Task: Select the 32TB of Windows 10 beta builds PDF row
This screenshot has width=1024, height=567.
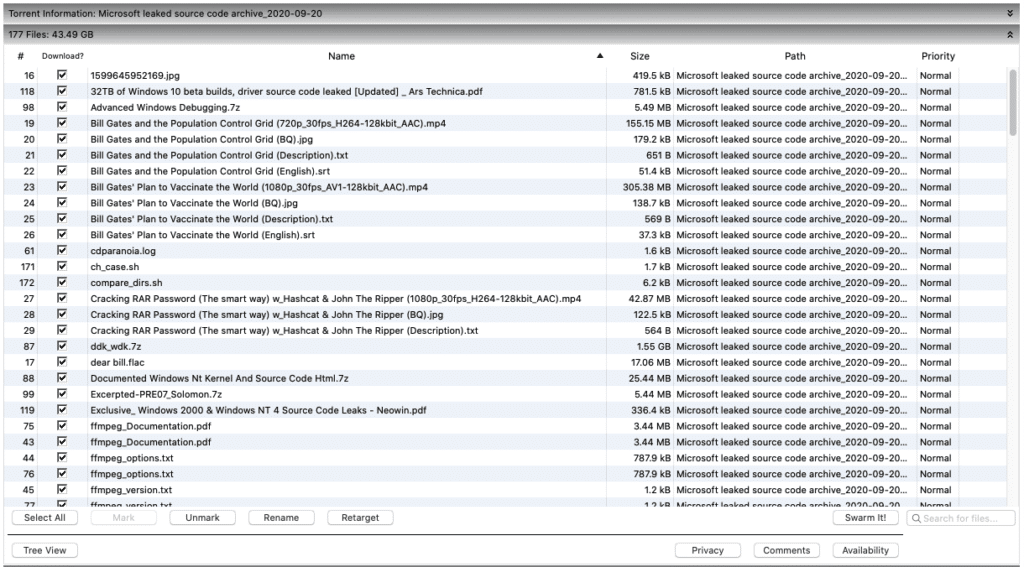Action: pyautogui.click(x=287, y=91)
